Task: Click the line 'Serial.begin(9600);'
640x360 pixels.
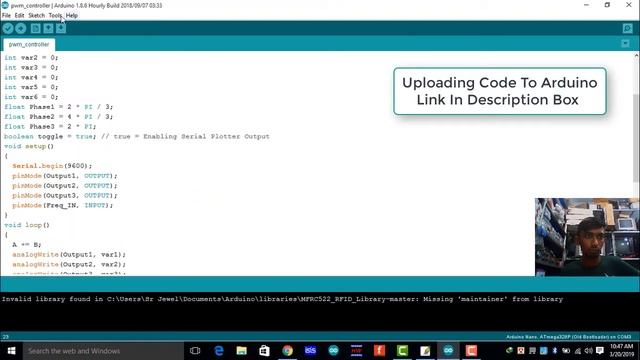Action: pyautogui.click(x=52, y=166)
